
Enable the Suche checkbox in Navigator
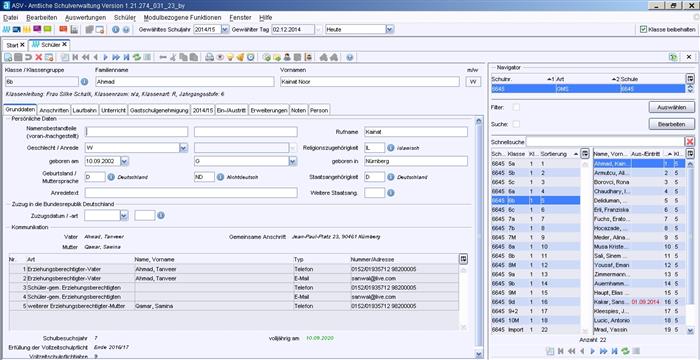tap(516, 124)
